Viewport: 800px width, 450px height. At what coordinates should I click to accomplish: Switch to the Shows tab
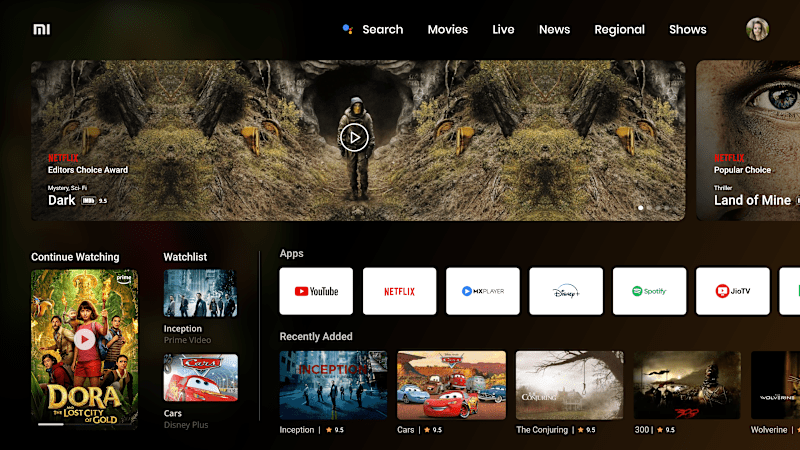click(x=688, y=30)
